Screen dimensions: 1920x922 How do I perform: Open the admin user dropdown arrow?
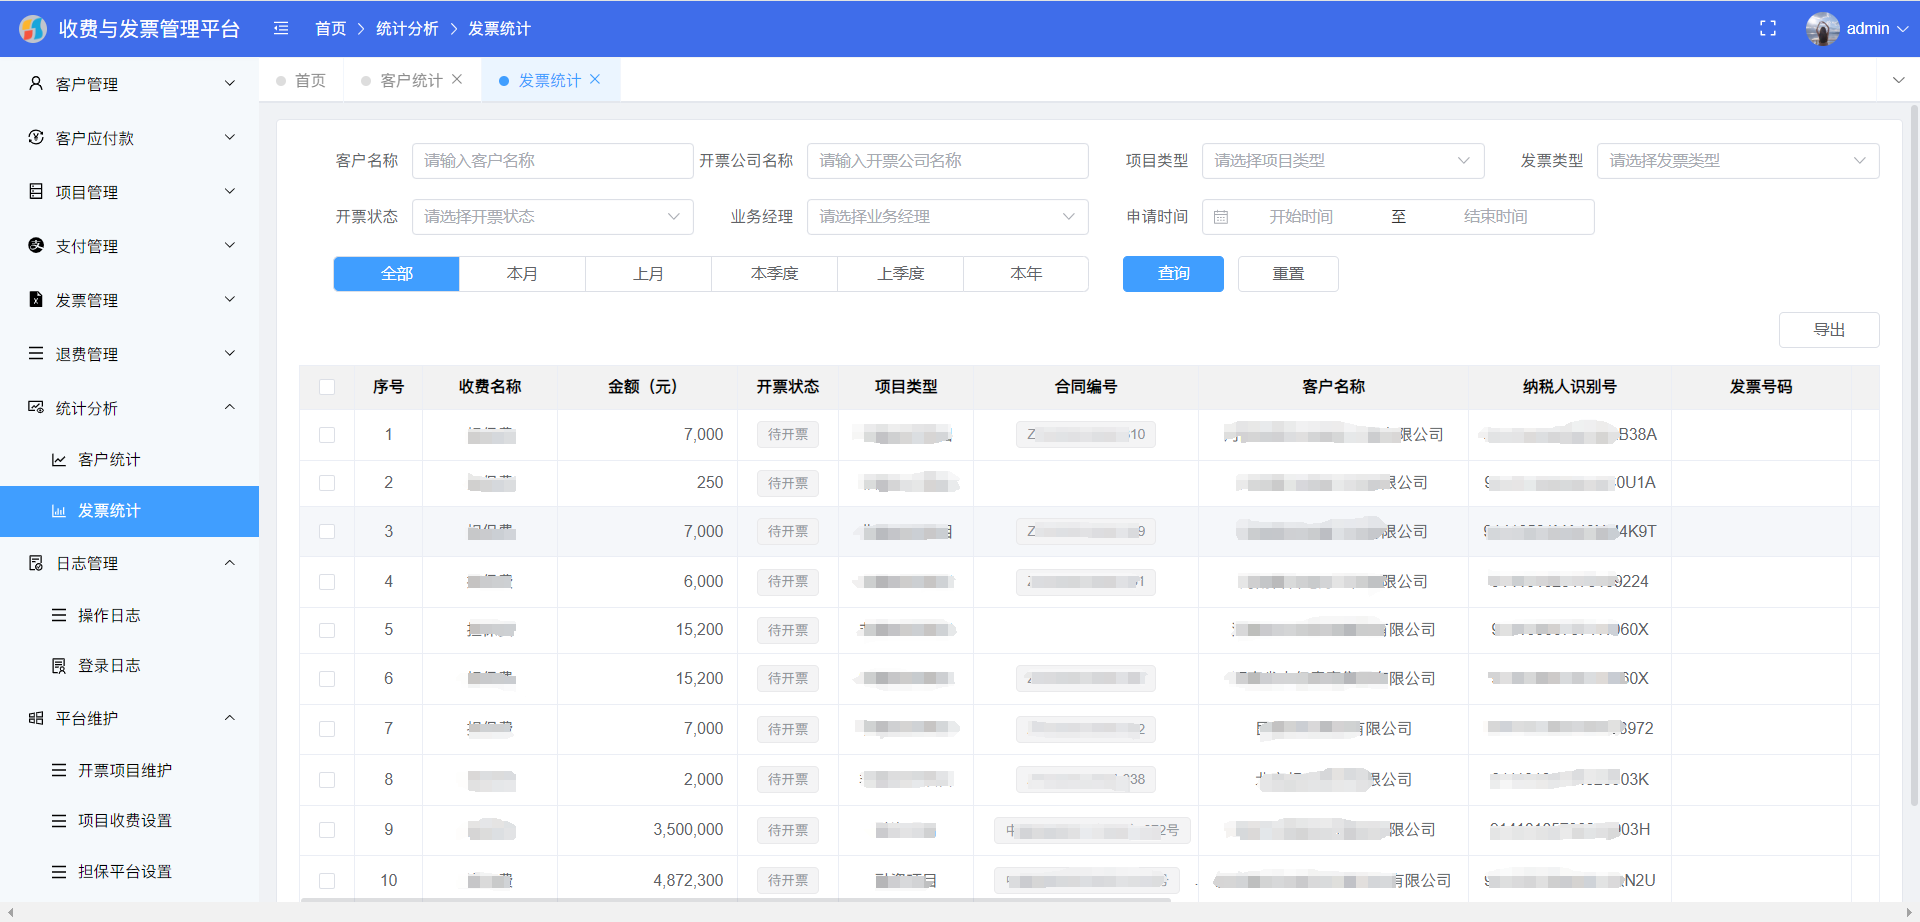(x=1902, y=29)
